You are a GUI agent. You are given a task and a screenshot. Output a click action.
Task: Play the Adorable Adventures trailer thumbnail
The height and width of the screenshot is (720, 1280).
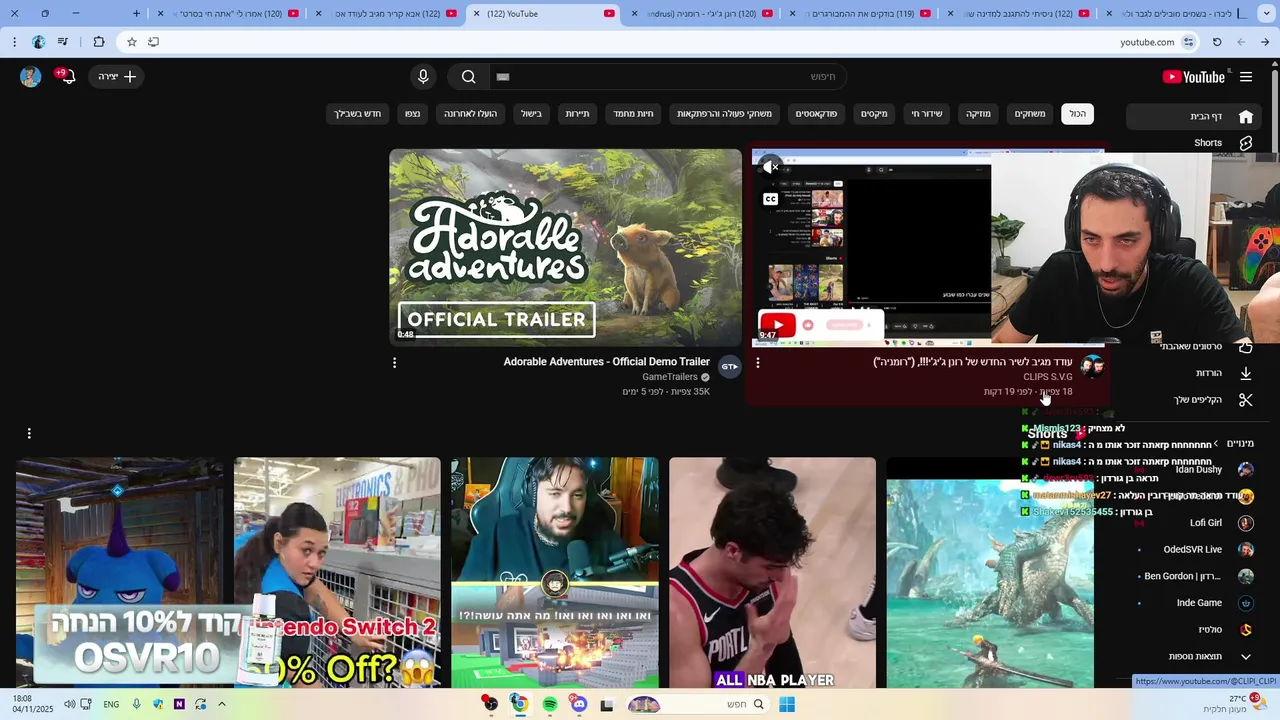click(565, 247)
